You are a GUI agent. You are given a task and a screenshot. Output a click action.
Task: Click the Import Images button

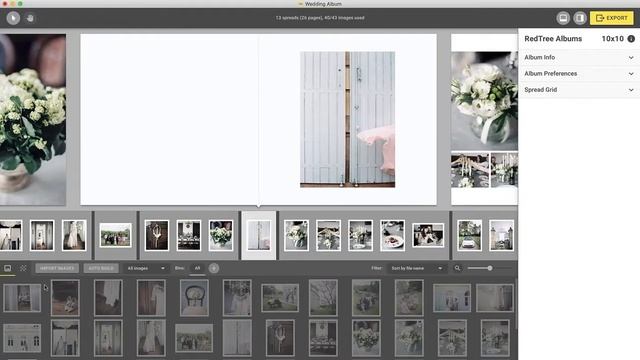point(57,268)
